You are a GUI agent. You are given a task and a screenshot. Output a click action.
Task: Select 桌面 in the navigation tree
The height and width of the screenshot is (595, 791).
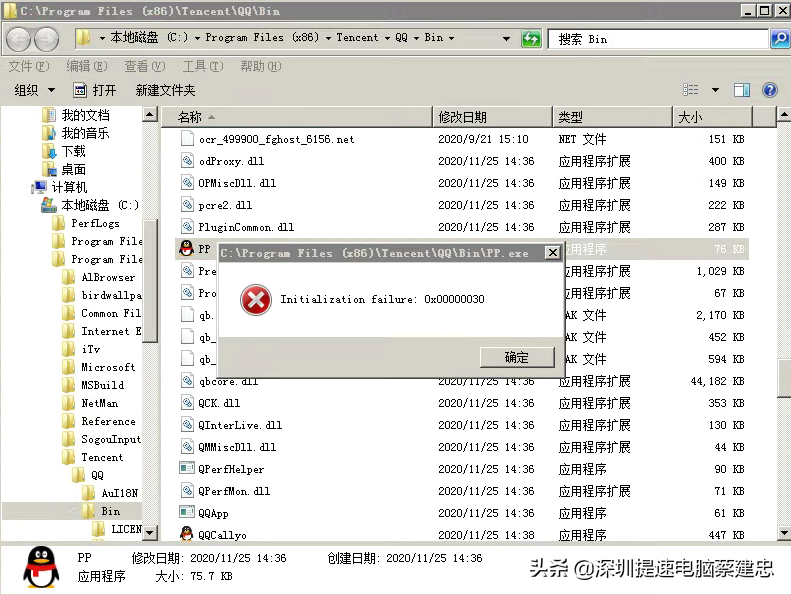coord(73,170)
